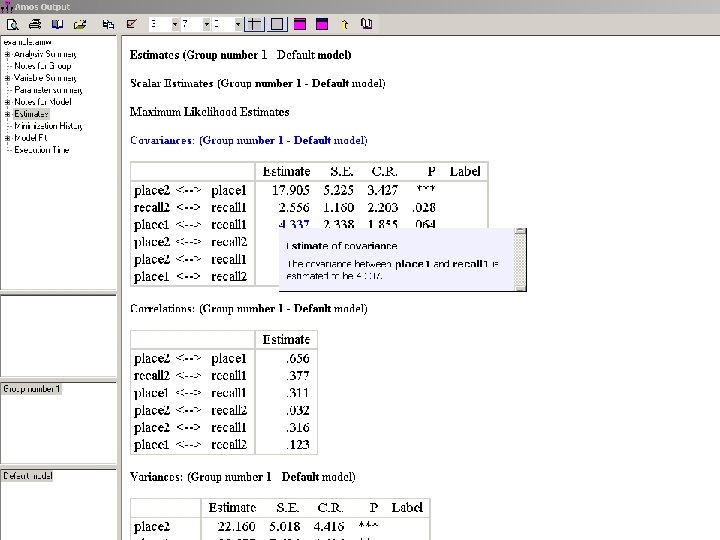Click the Copy to Clipboard toolbar icon

coord(108,24)
